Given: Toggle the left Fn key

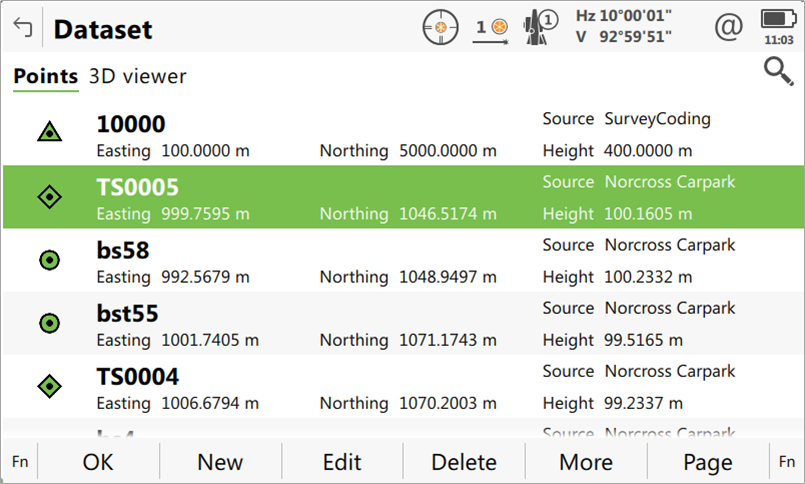Looking at the screenshot, I should [19, 462].
